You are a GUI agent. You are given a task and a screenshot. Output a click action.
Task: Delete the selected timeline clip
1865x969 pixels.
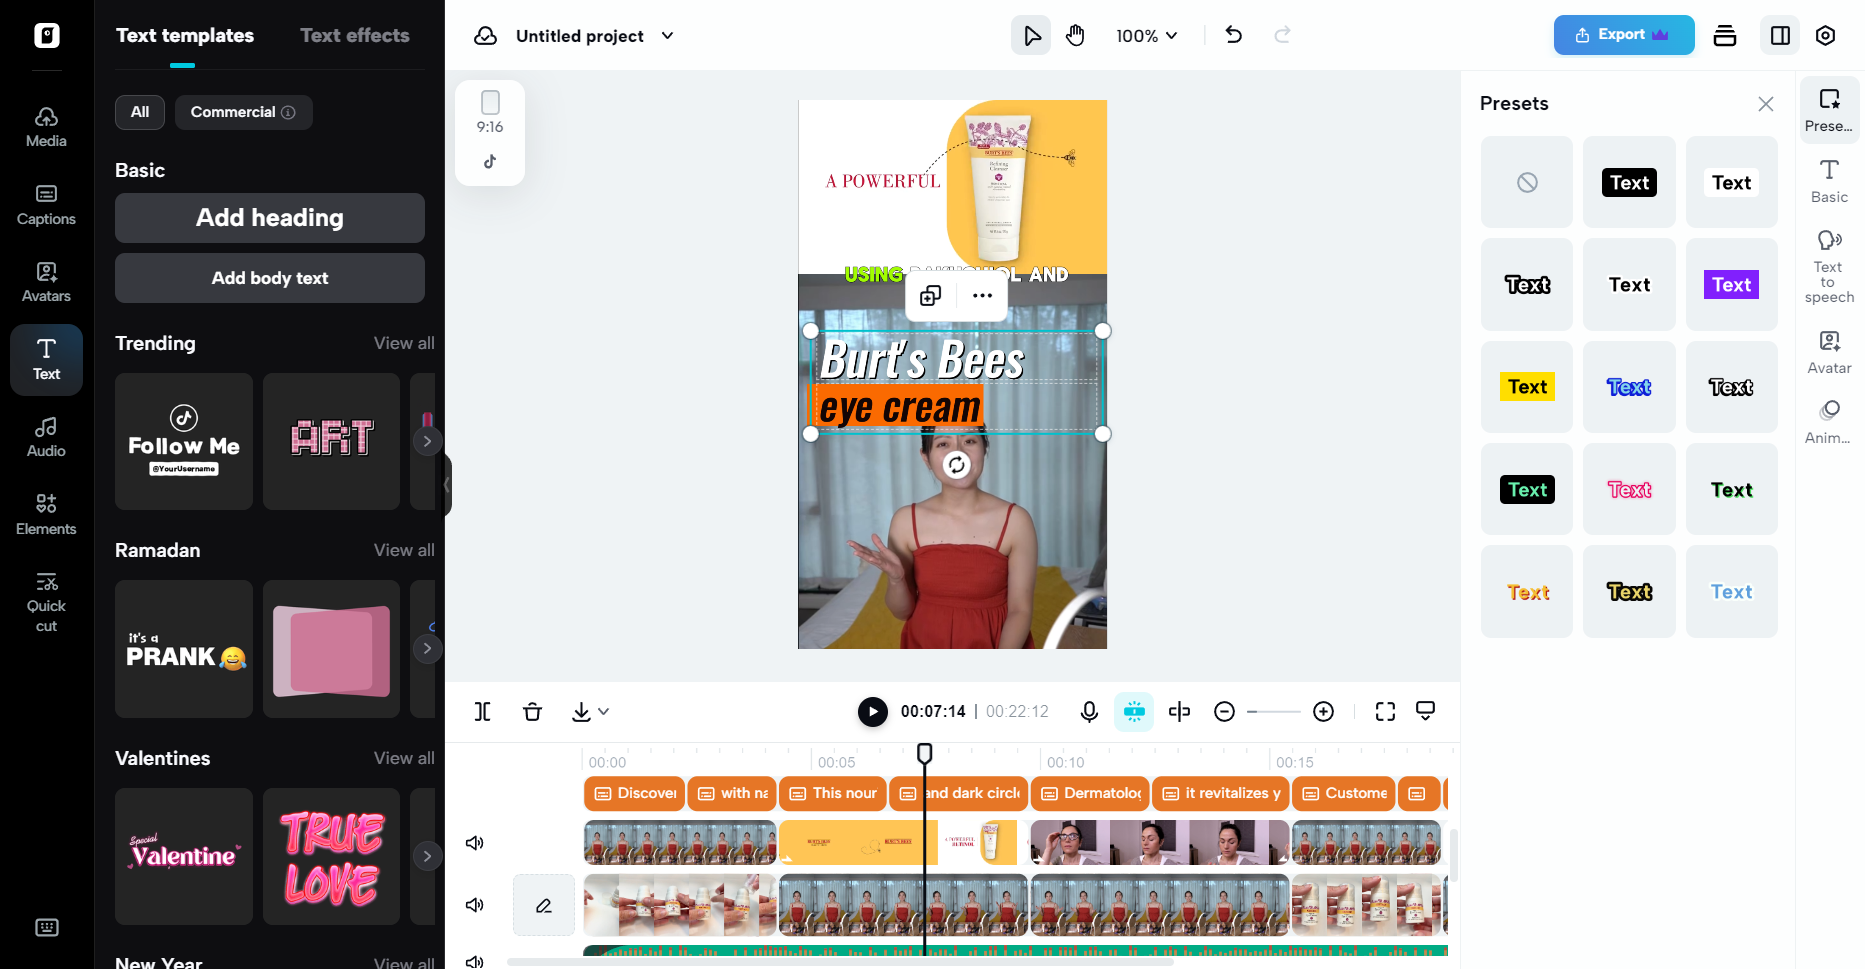coord(532,712)
